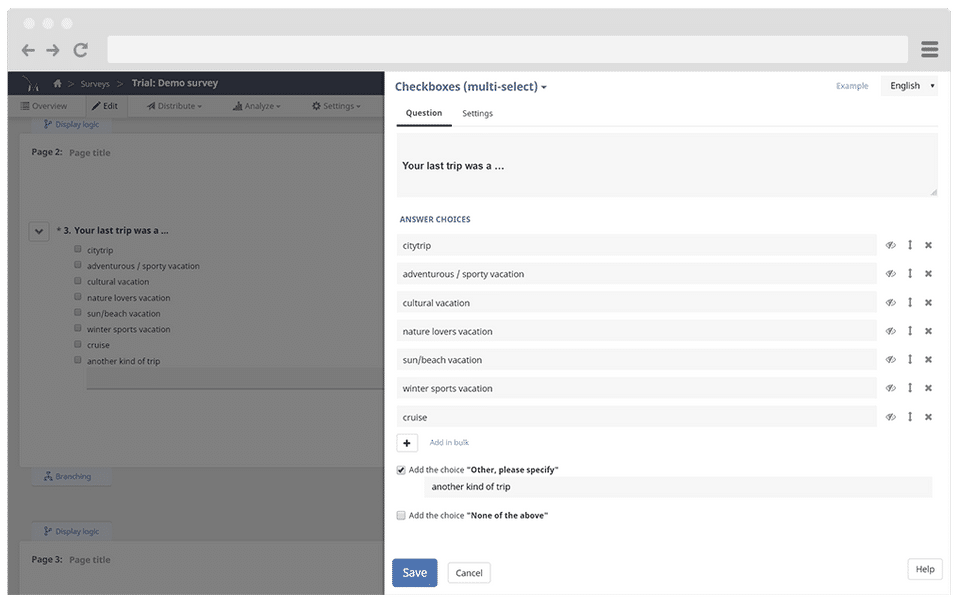Hide the cultural vacation answer choice
Image resolution: width=960 pixels, height=607 pixels.
click(891, 303)
